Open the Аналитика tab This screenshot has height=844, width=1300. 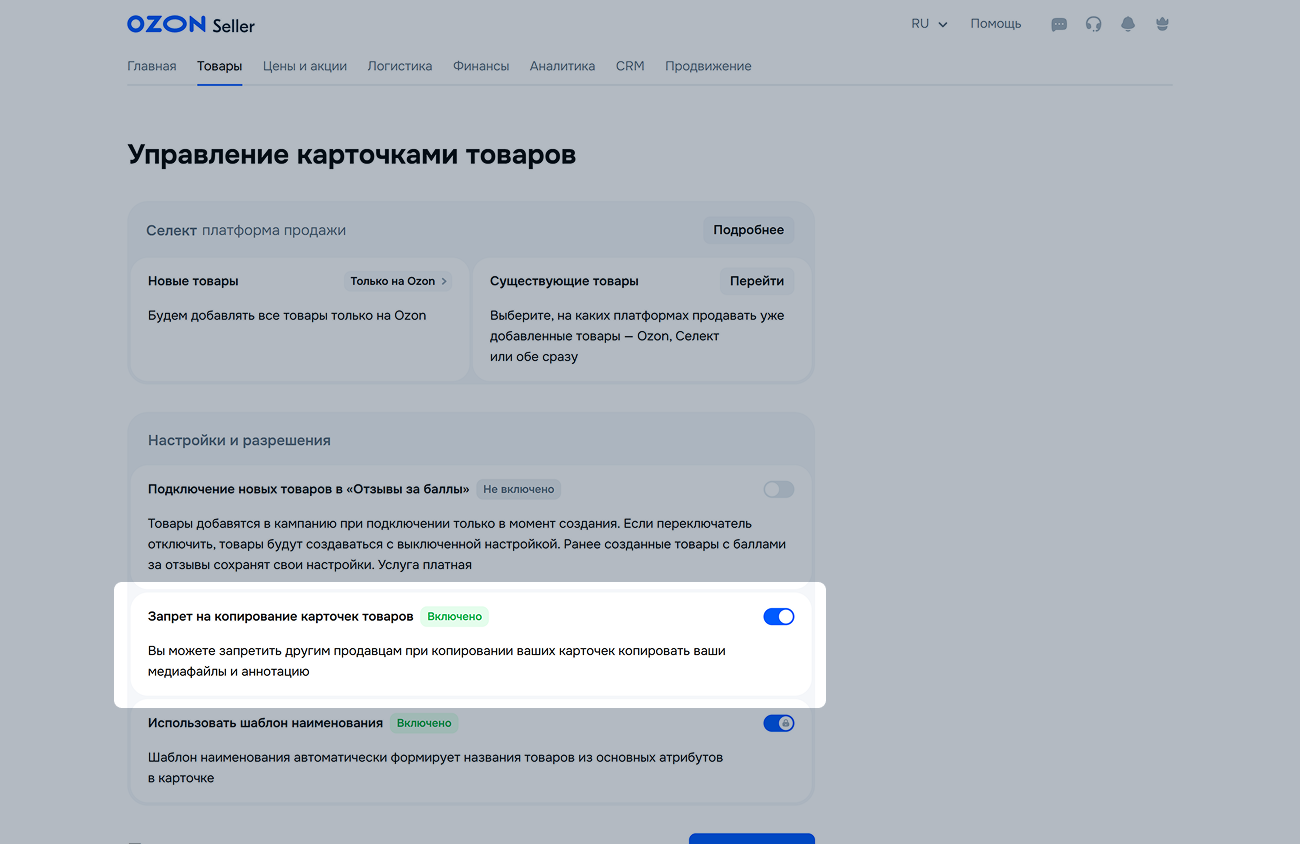point(562,66)
